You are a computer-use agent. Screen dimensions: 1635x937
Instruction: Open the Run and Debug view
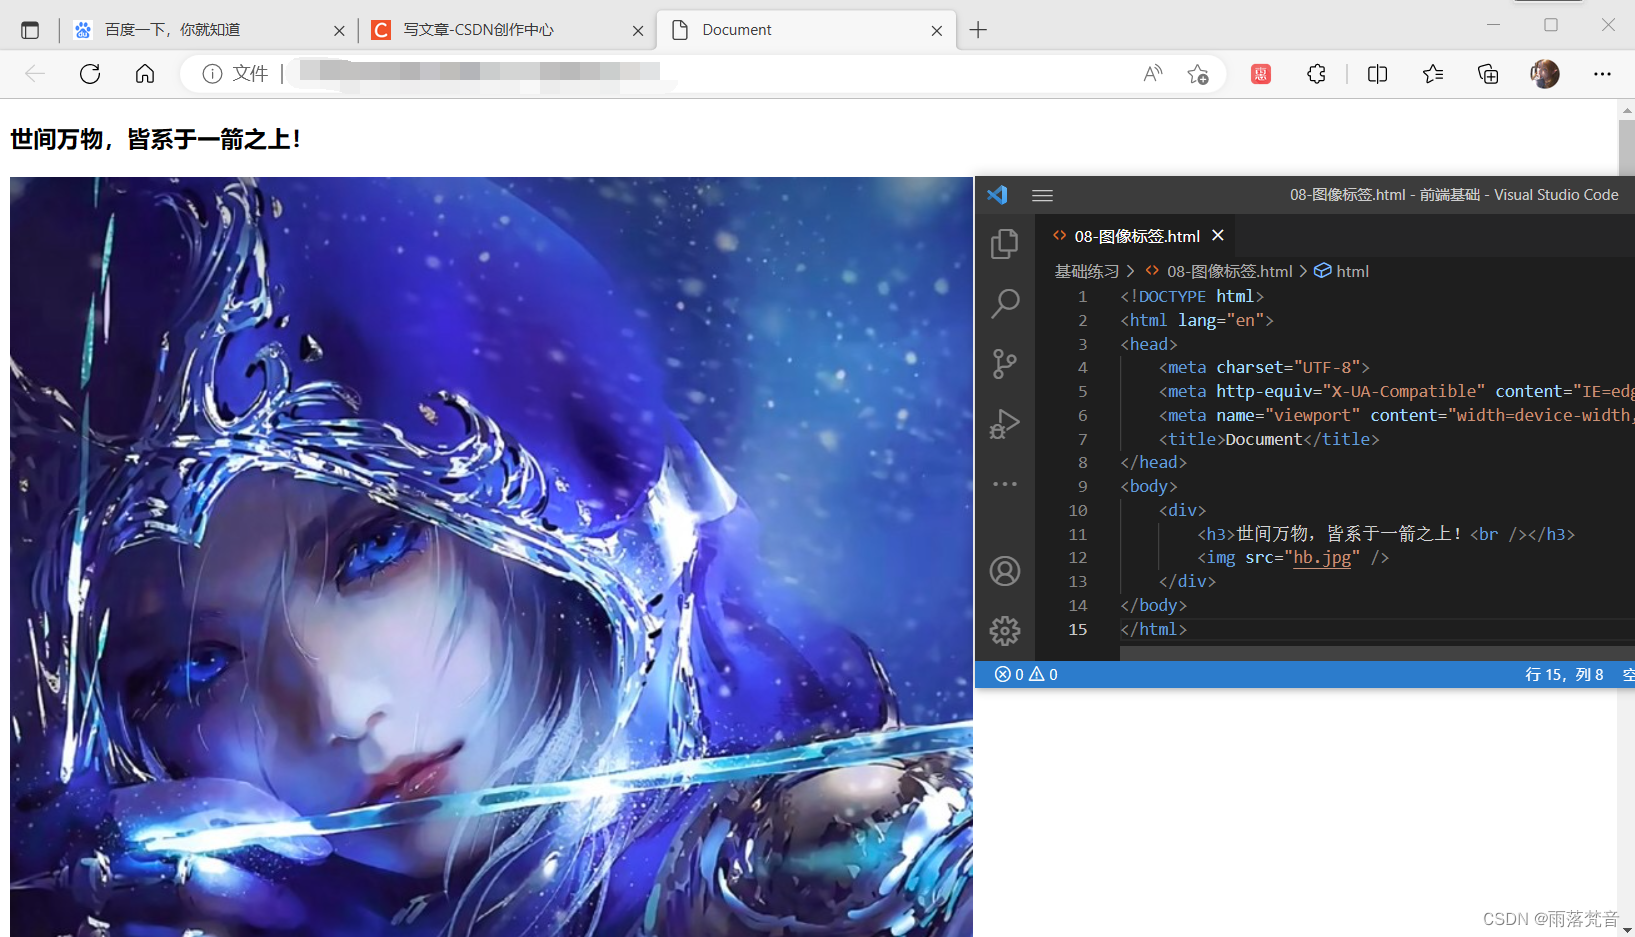click(1004, 424)
